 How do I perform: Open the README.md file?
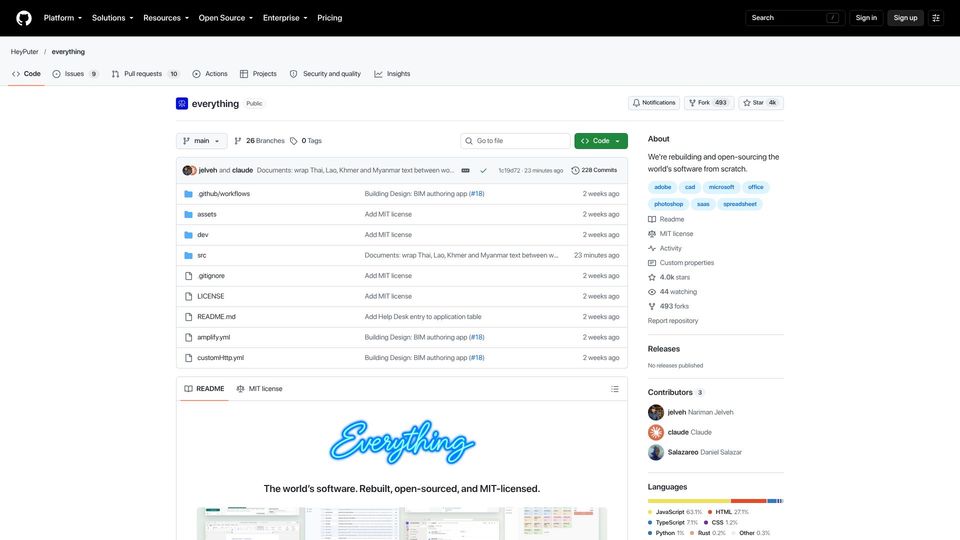[216, 317]
